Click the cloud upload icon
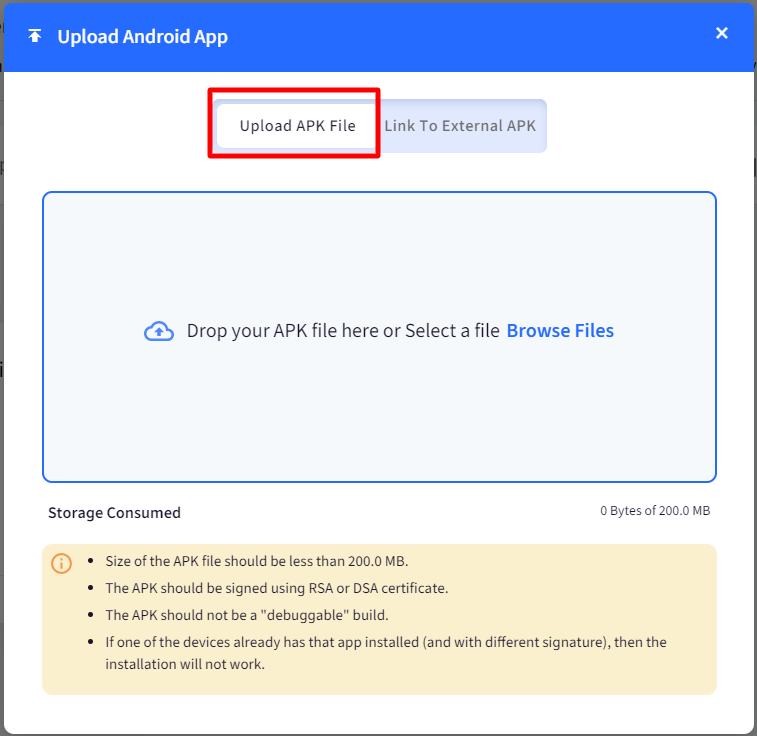The width and height of the screenshot is (757, 736). 159,332
